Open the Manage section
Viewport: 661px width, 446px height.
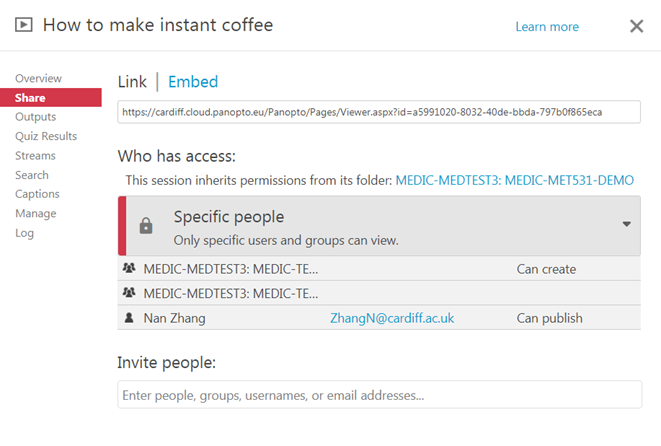tap(36, 213)
